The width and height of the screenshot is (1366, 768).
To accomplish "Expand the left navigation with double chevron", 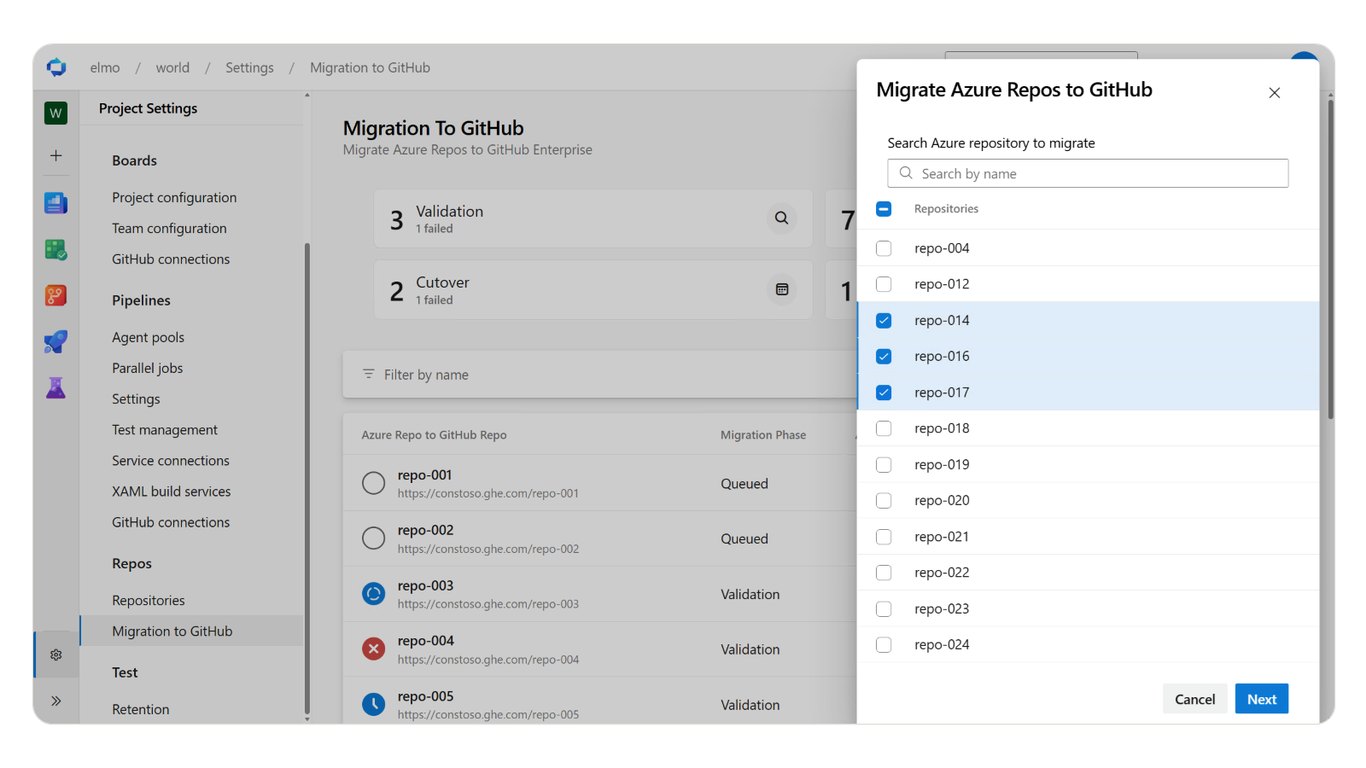I will tap(56, 701).
